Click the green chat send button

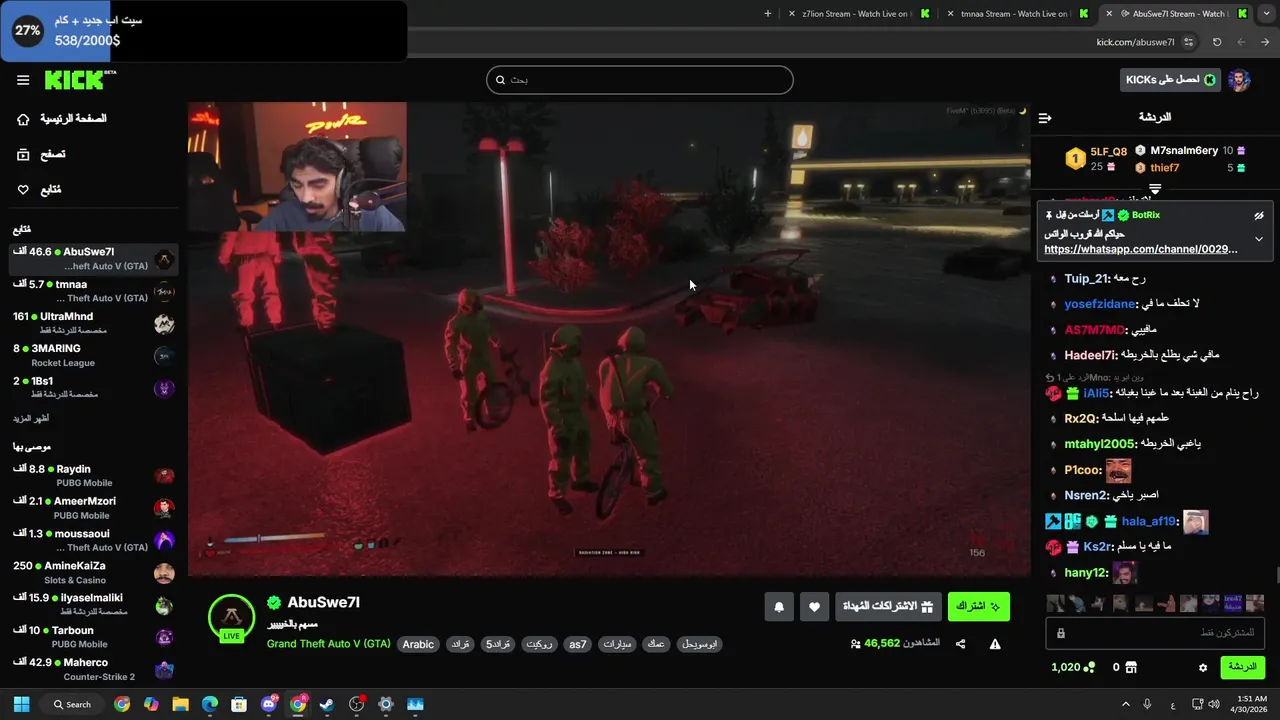(1242, 667)
